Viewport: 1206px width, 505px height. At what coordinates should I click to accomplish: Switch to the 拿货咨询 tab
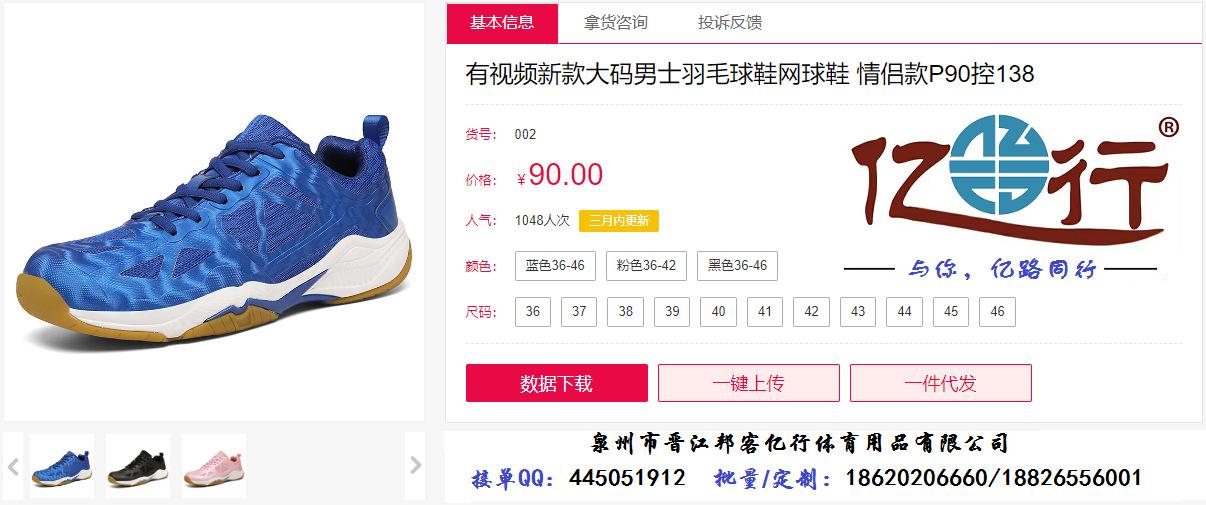616,22
